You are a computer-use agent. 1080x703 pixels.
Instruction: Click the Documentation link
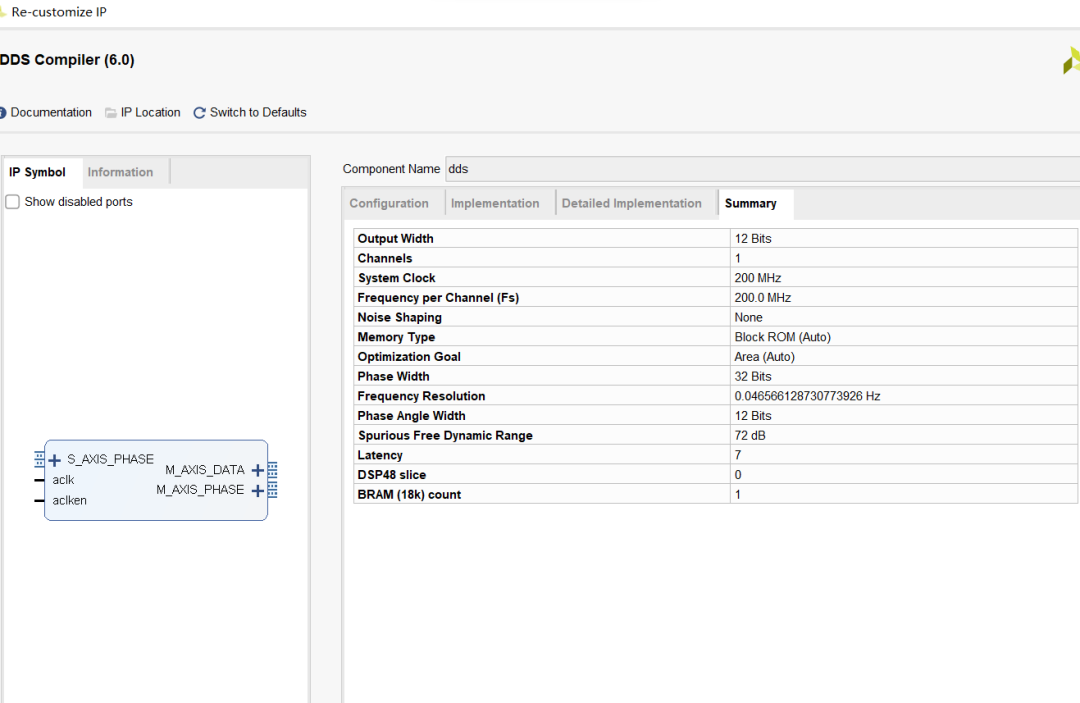(x=51, y=112)
